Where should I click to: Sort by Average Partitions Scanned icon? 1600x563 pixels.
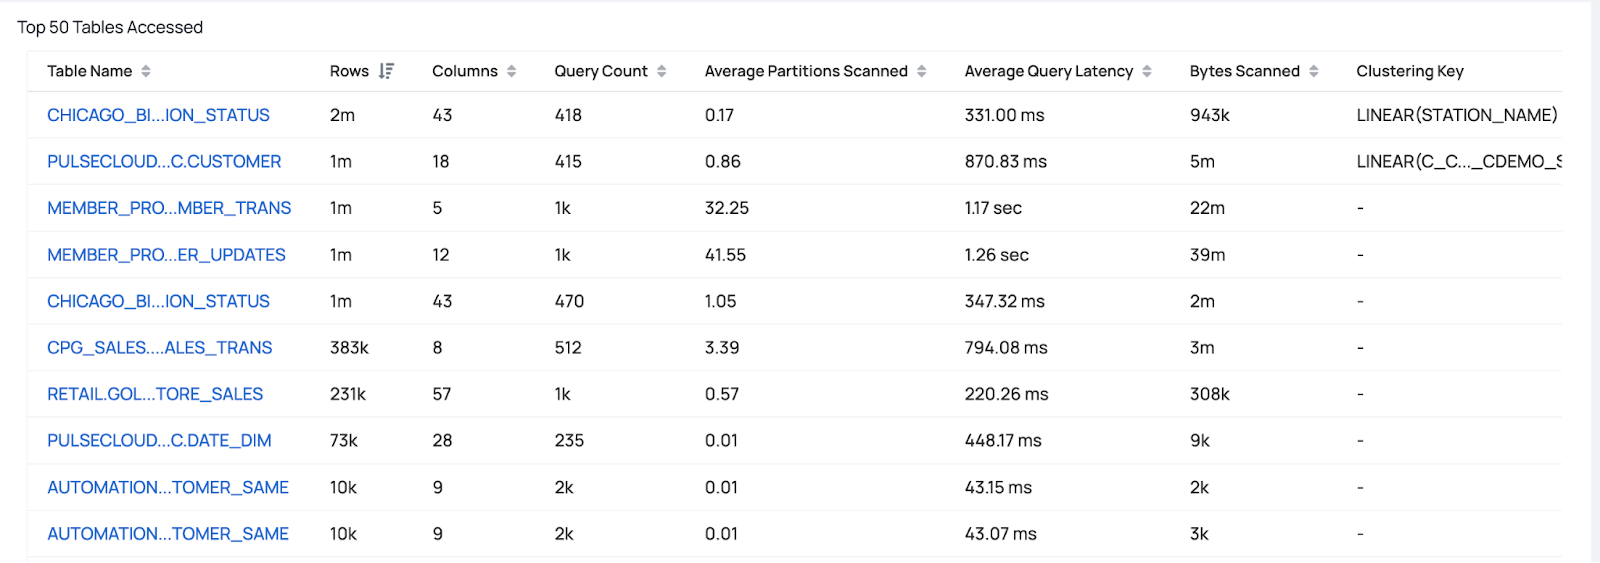click(x=922, y=71)
